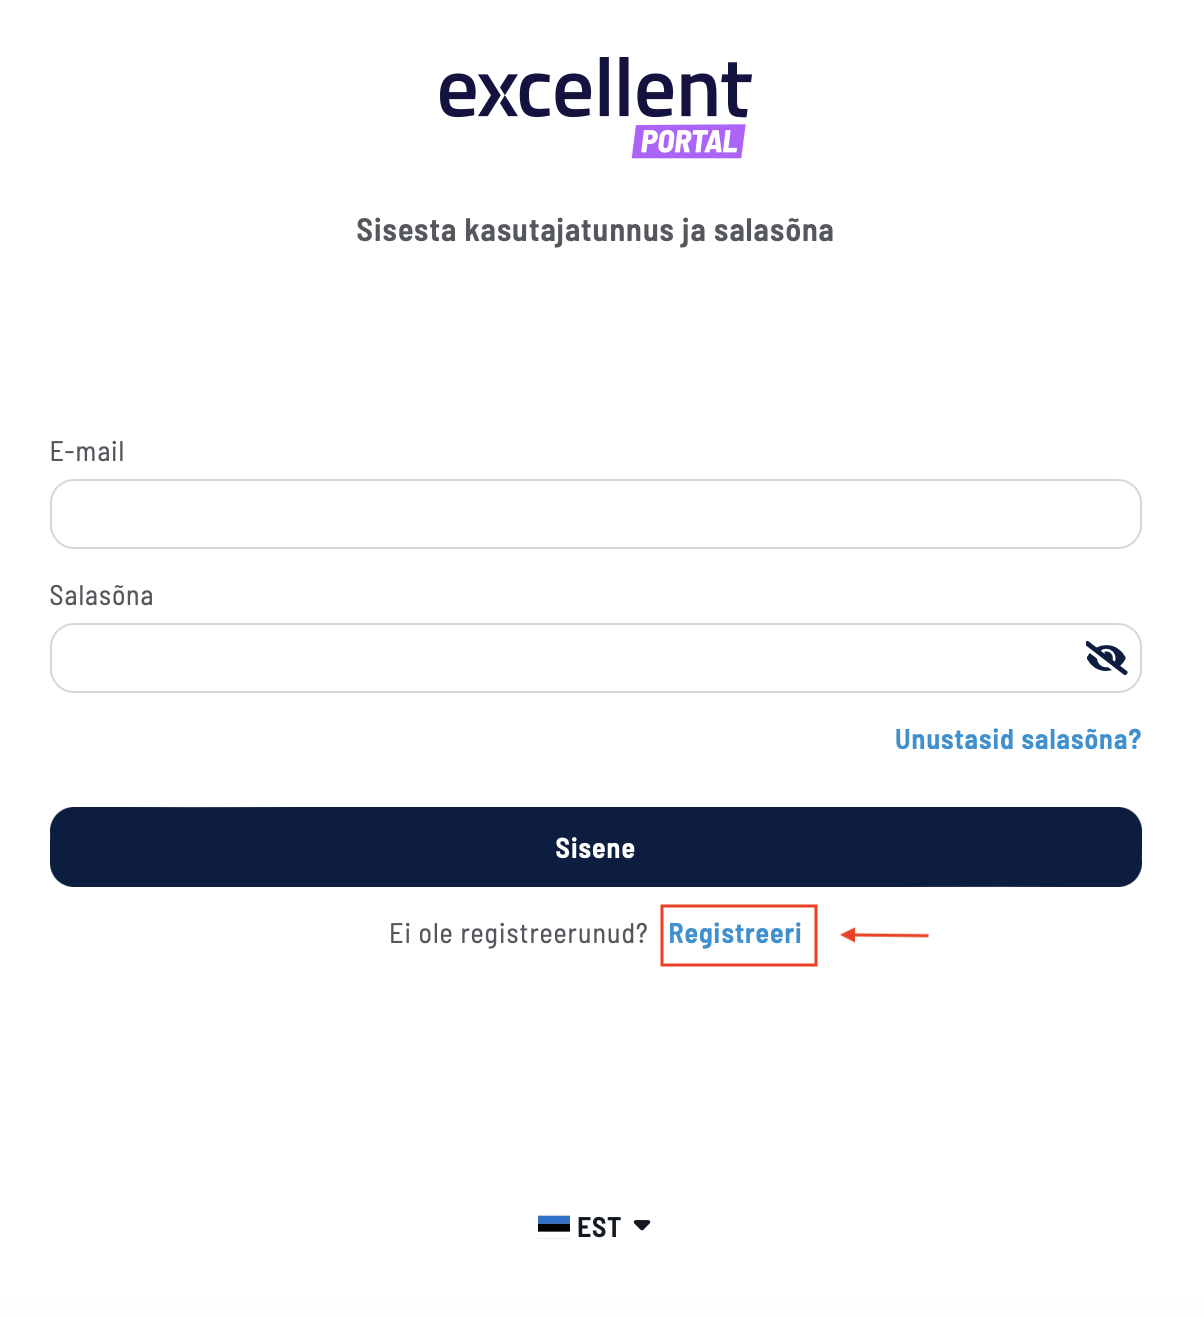Click the red outline box's right edge

tap(816, 935)
